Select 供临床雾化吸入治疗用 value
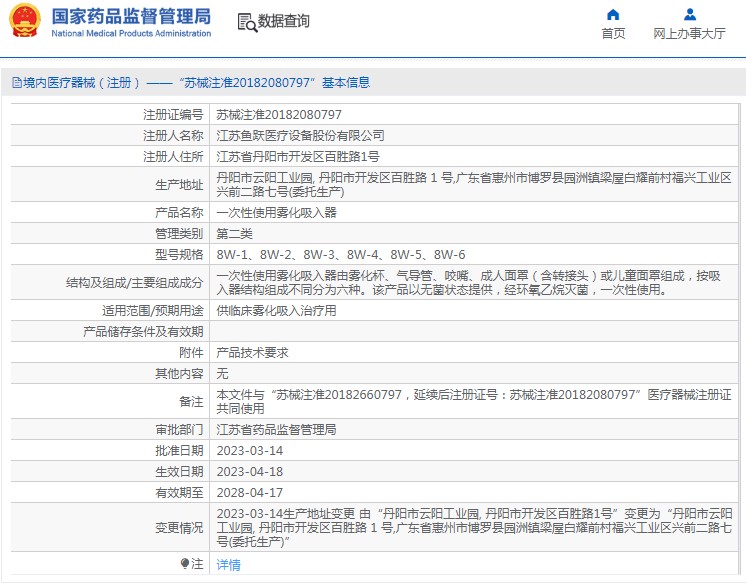Viewport: 746px width, 585px height. click(x=276, y=311)
